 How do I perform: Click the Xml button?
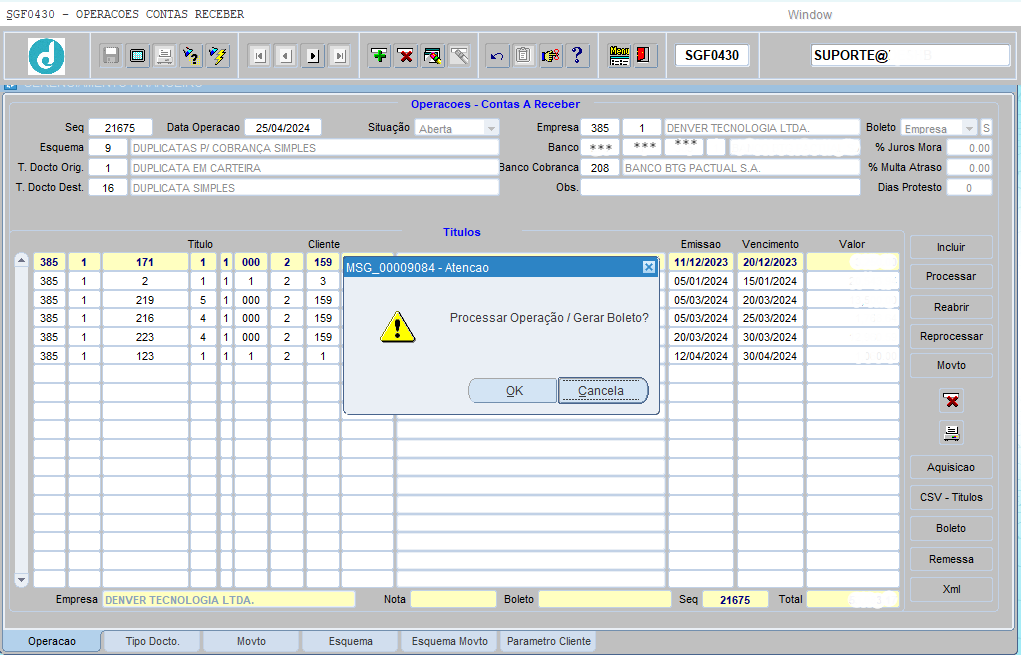click(951, 589)
